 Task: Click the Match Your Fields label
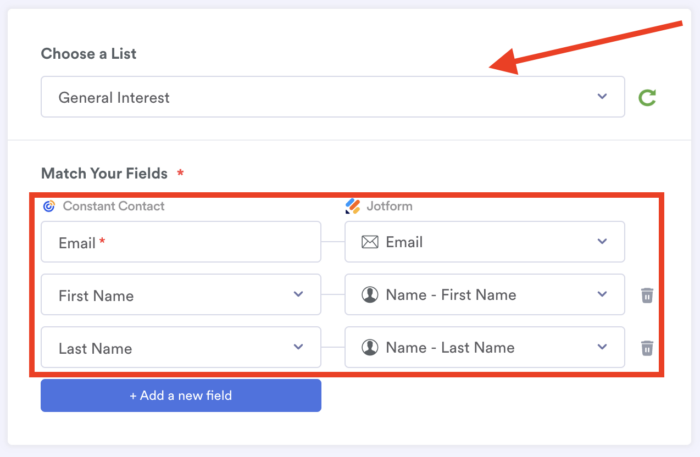[104, 173]
